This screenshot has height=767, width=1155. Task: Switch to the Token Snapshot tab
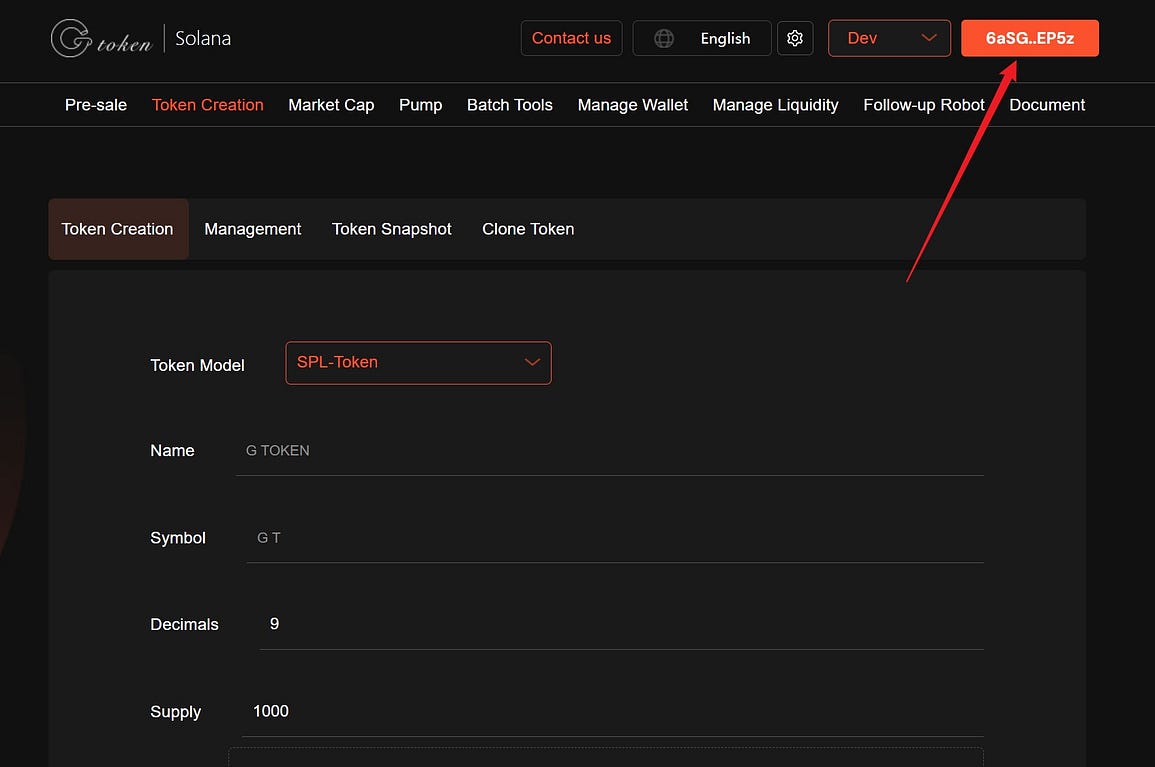[x=391, y=229]
